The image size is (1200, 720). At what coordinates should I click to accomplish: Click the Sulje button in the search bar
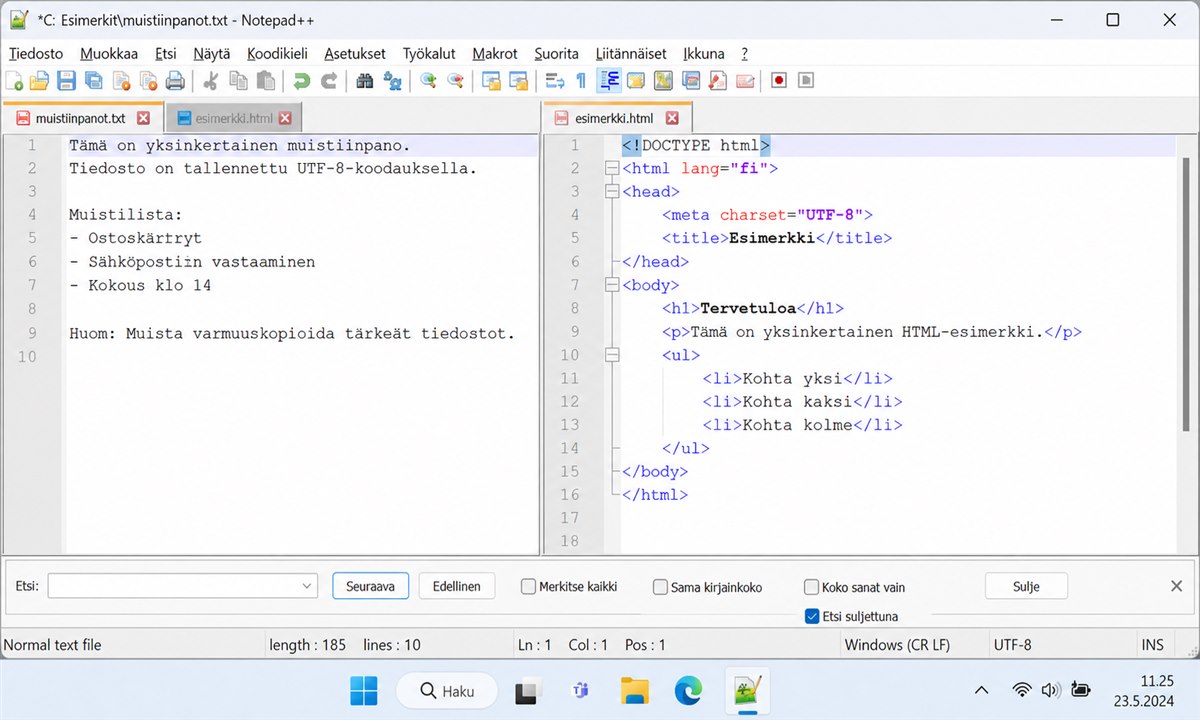(1026, 586)
